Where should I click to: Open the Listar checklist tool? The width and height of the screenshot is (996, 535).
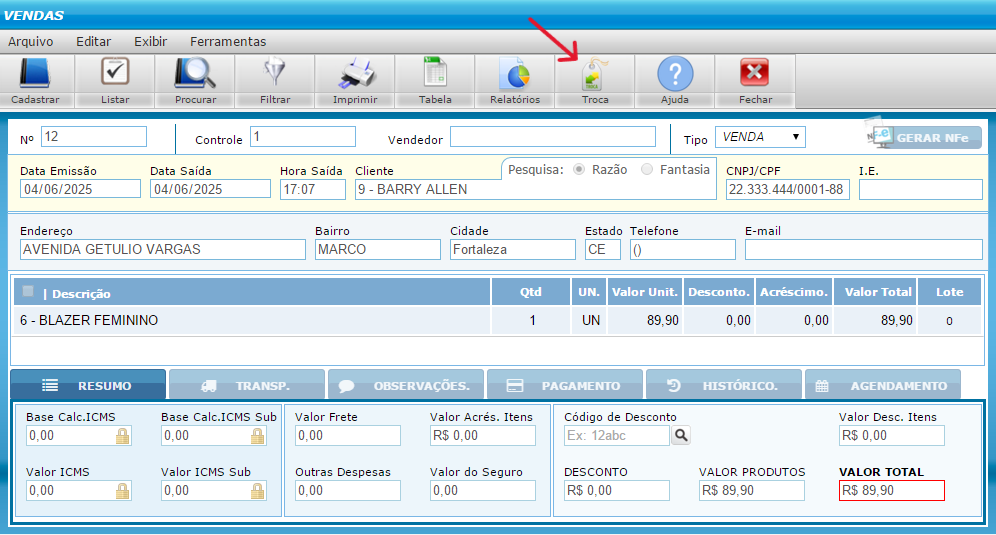click(115, 75)
